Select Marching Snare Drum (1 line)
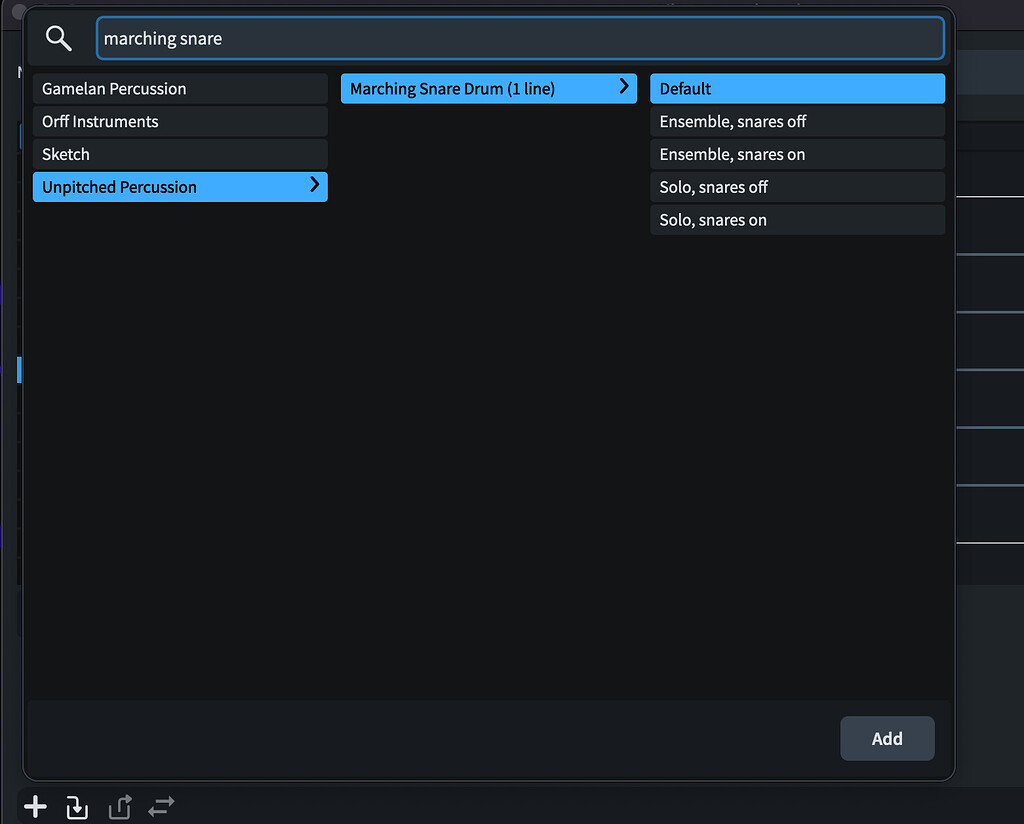 tap(488, 89)
